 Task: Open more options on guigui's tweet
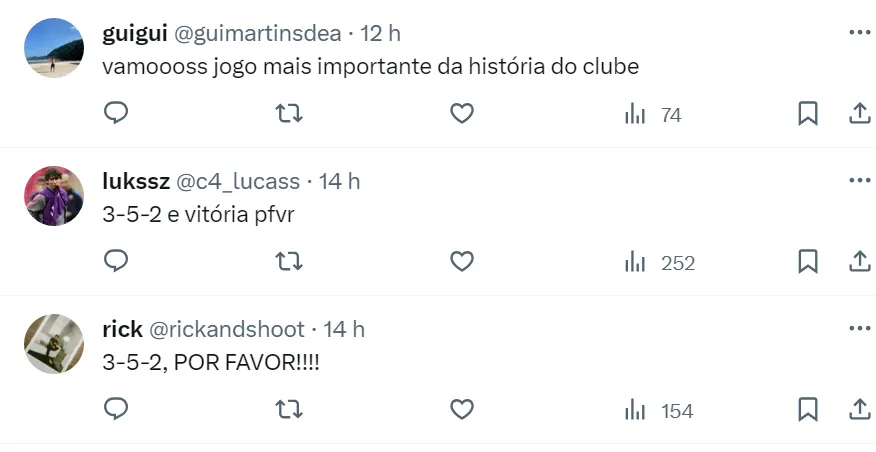tap(859, 32)
